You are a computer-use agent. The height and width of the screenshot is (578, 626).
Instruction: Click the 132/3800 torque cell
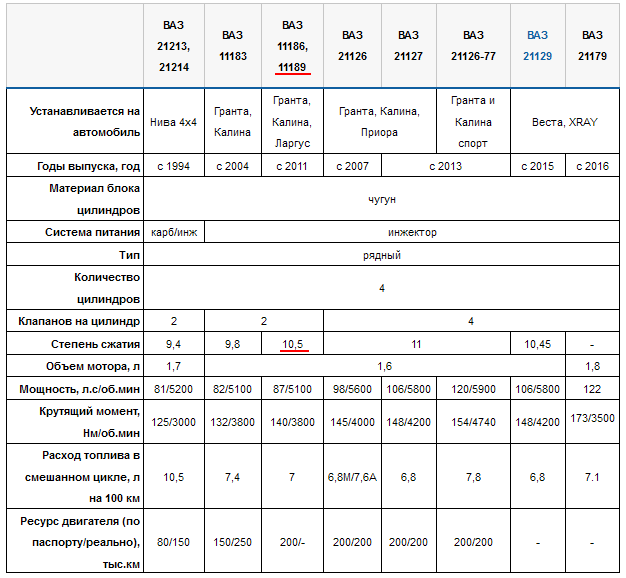(x=233, y=422)
